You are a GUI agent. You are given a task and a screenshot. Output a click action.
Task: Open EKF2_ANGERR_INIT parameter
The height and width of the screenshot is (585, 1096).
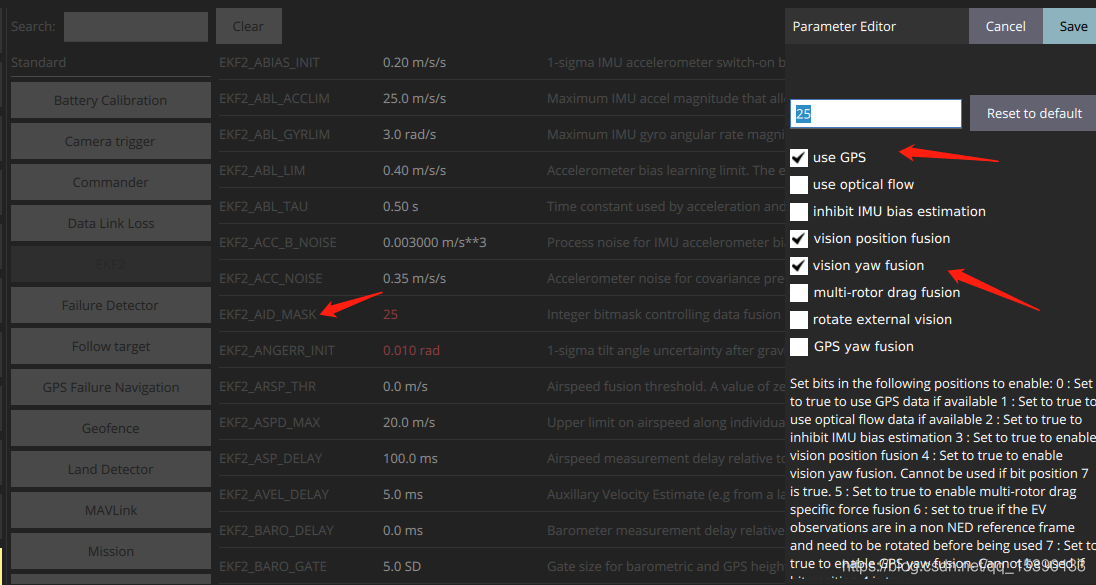pos(500,350)
